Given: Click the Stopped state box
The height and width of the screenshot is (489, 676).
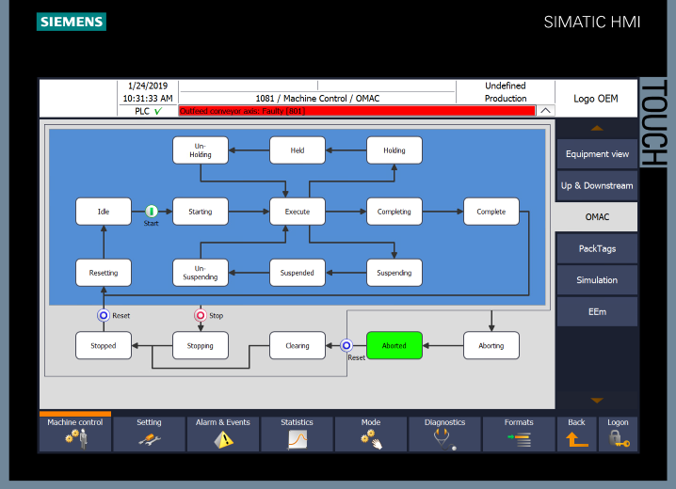Looking at the screenshot, I should point(103,345).
